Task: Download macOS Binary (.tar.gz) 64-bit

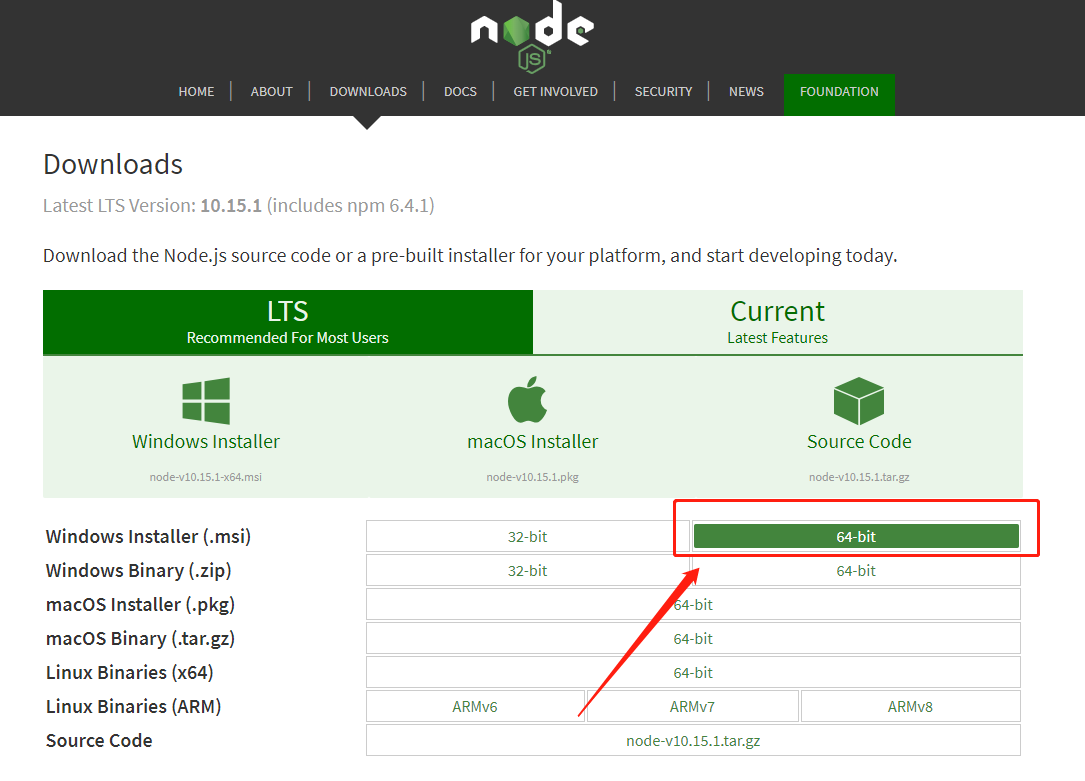Action: (x=693, y=638)
